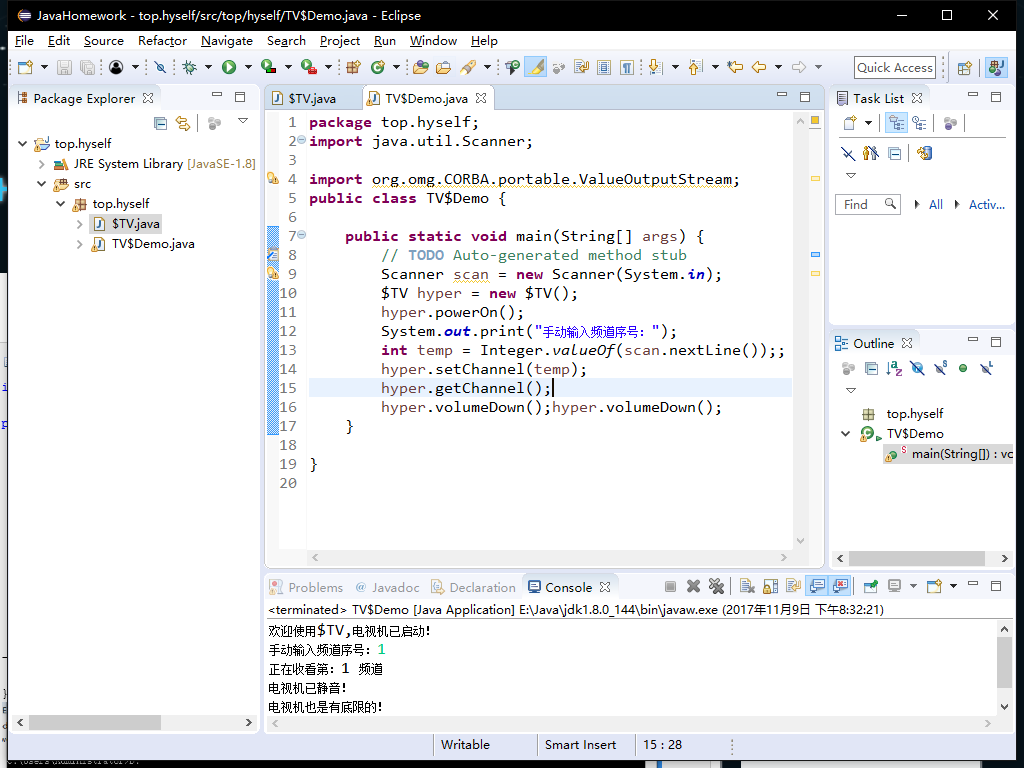Click the New Task icon in Task List
Image resolution: width=1024 pixels, height=768 pixels.
pyautogui.click(x=850, y=123)
